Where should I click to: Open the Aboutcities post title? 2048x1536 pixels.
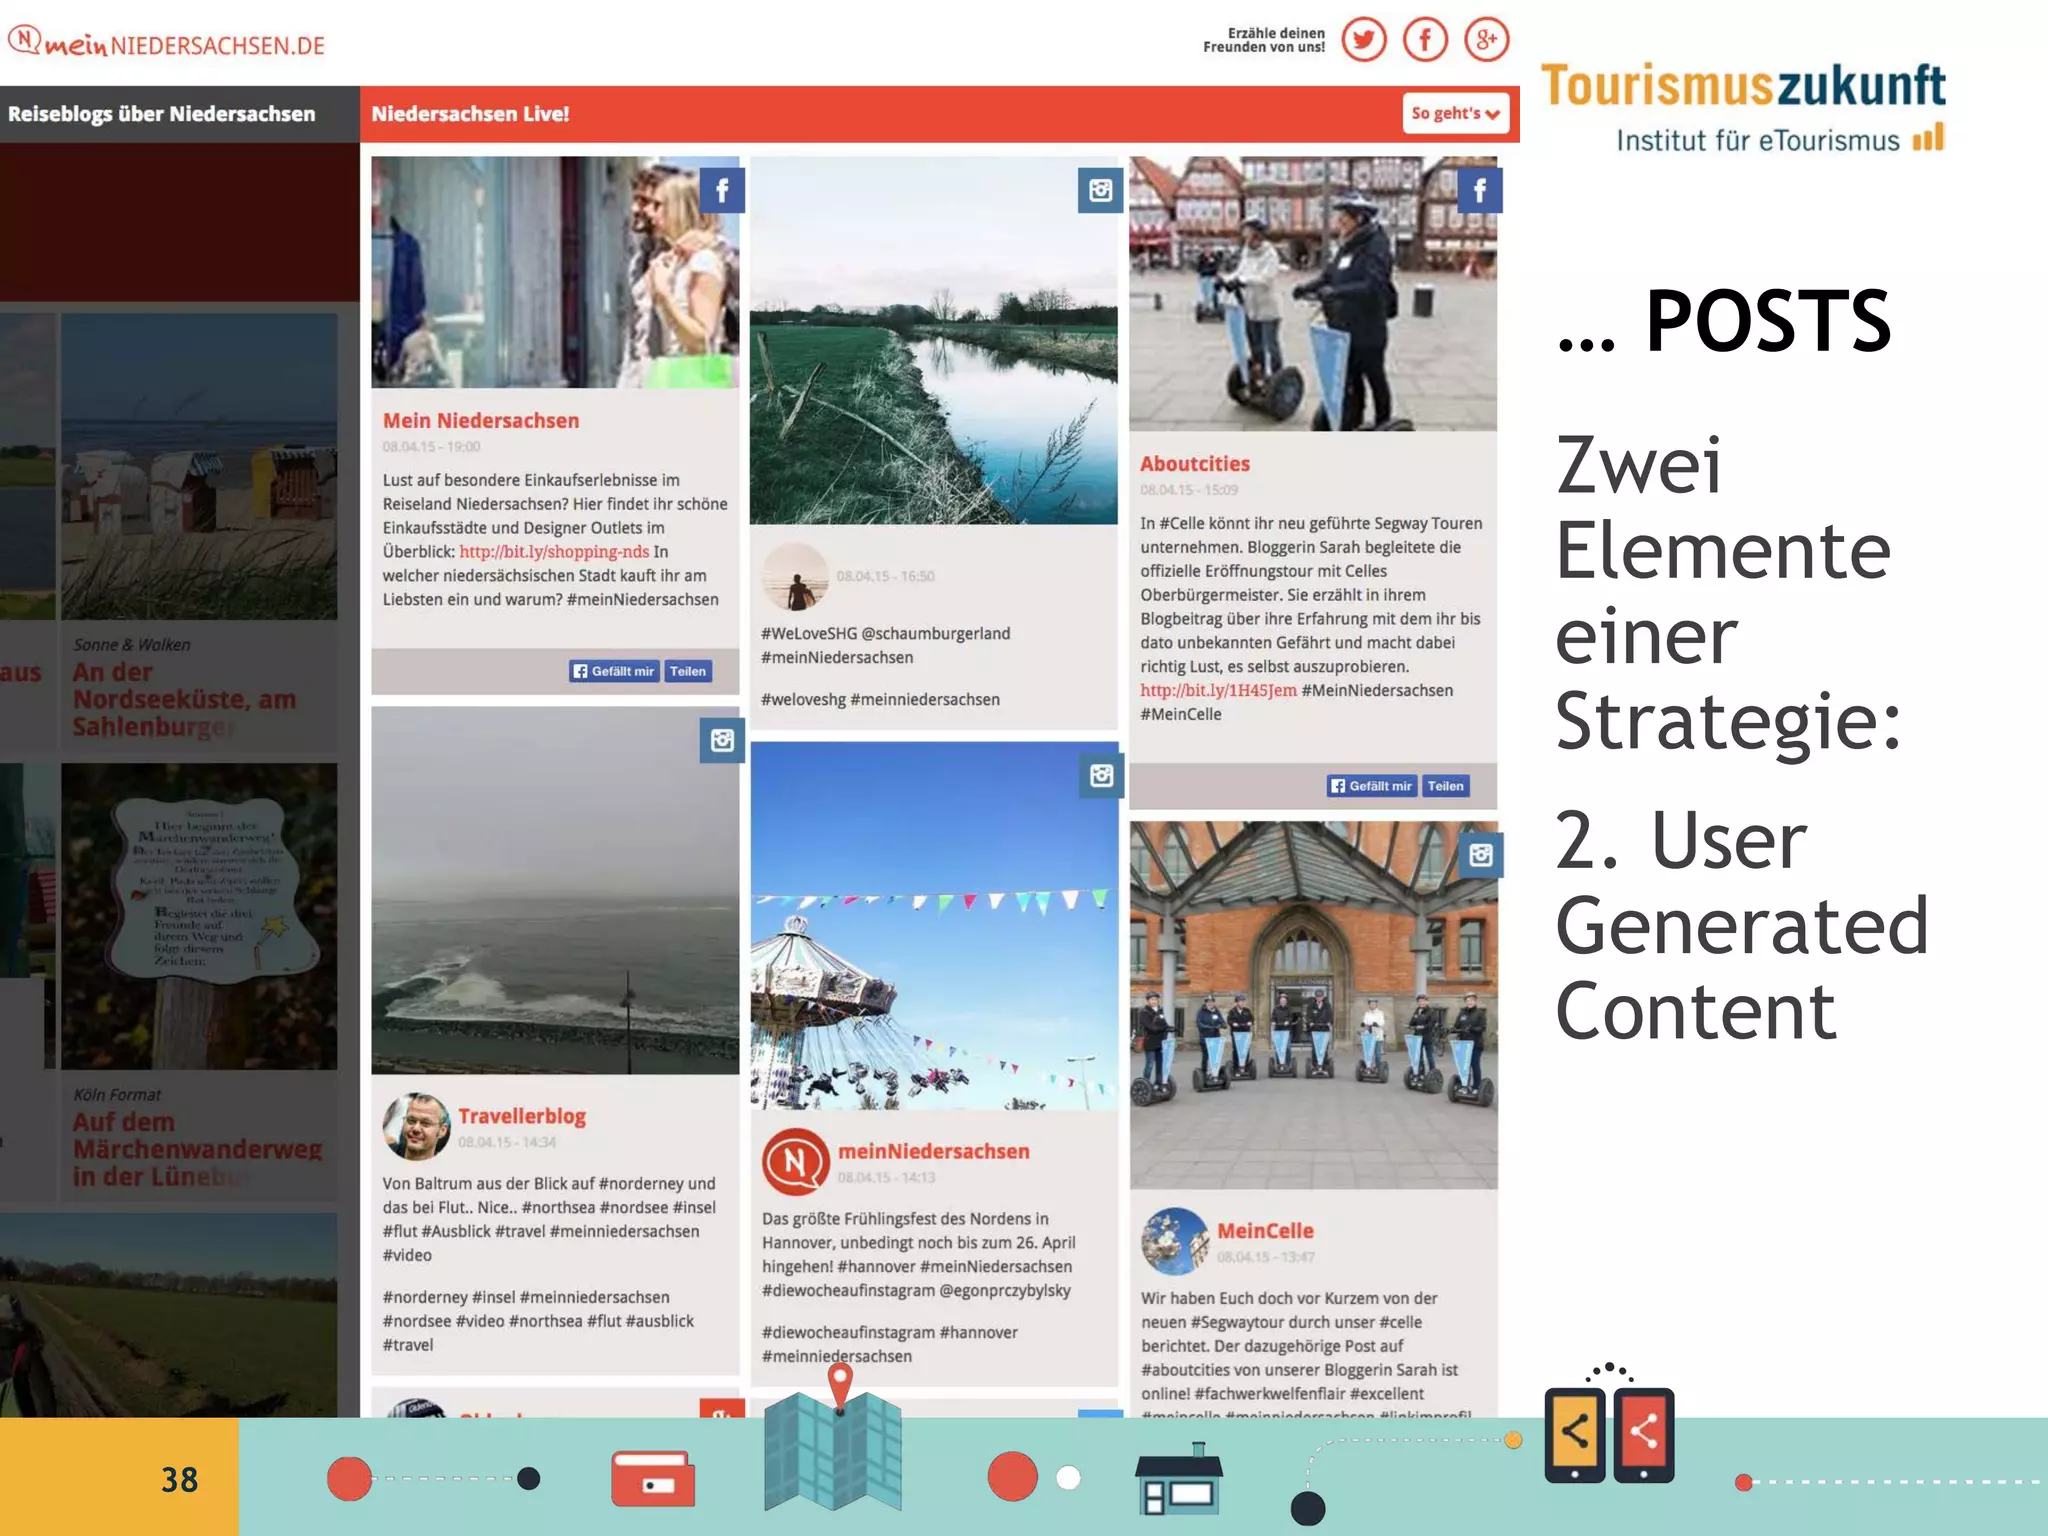(1195, 464)
